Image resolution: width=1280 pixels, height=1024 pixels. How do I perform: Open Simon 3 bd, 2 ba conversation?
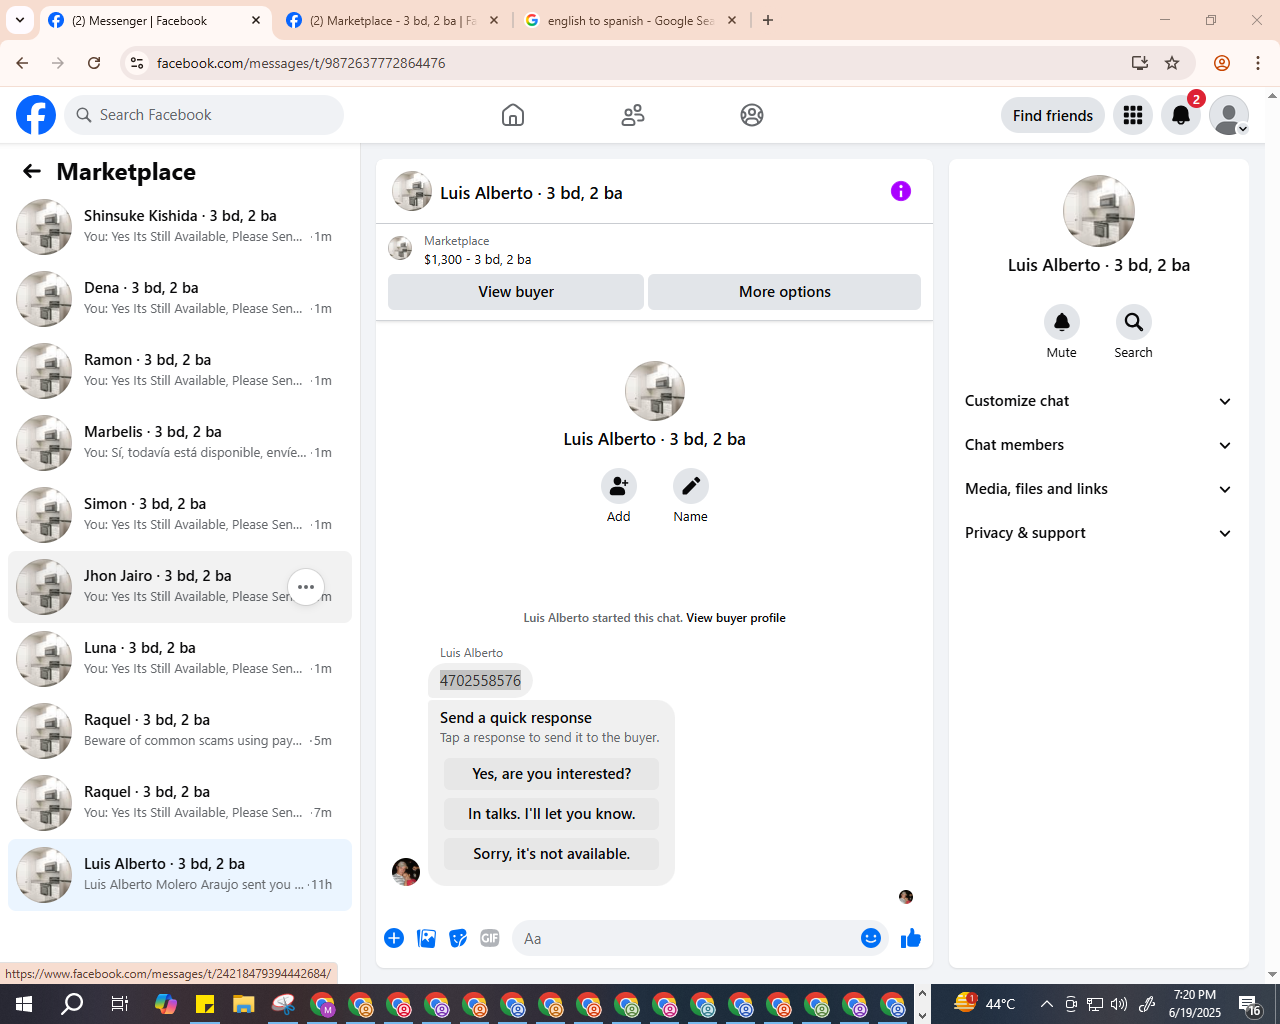[x=180, y=515]
